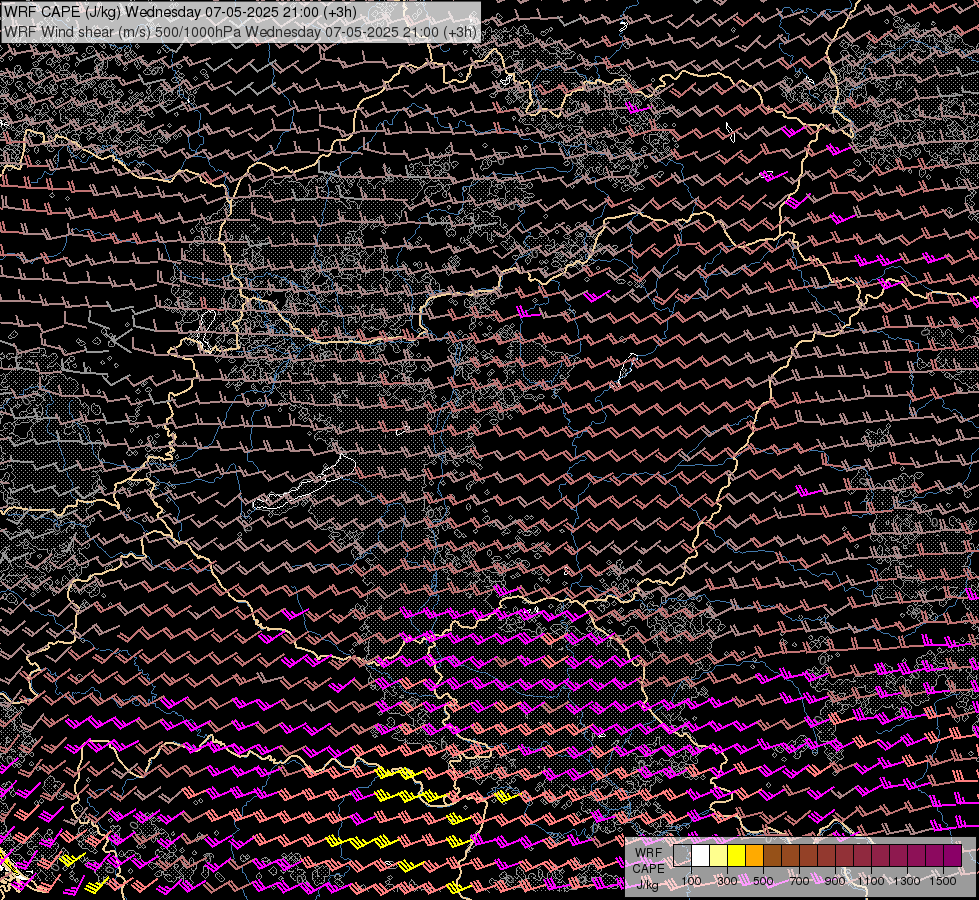Click the "CAPE" label in the legend
The image size is (979, 900).
coord(649,869)
